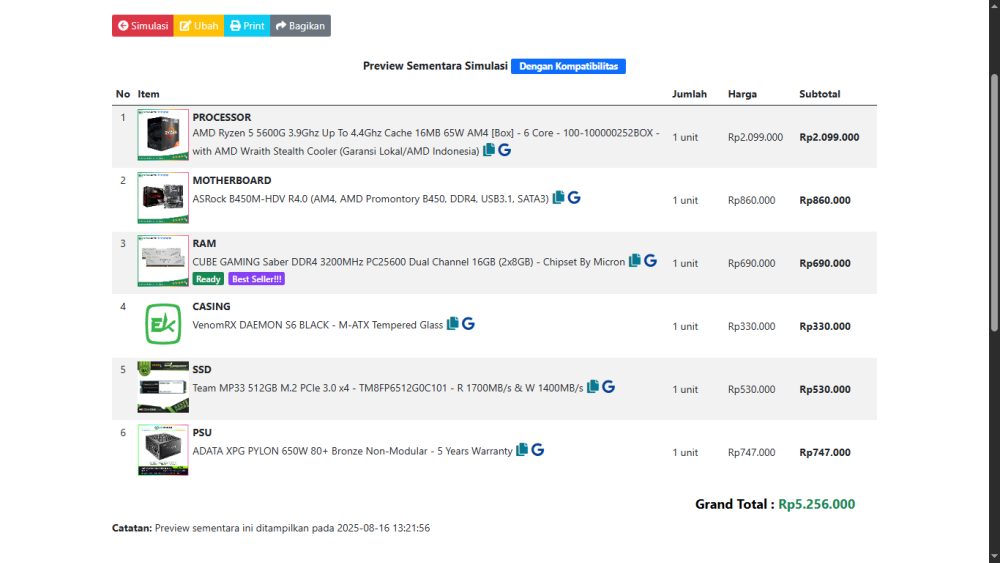Click the page vertical scrollbar thumb
1000x563 pixels.
click(994, 202)
